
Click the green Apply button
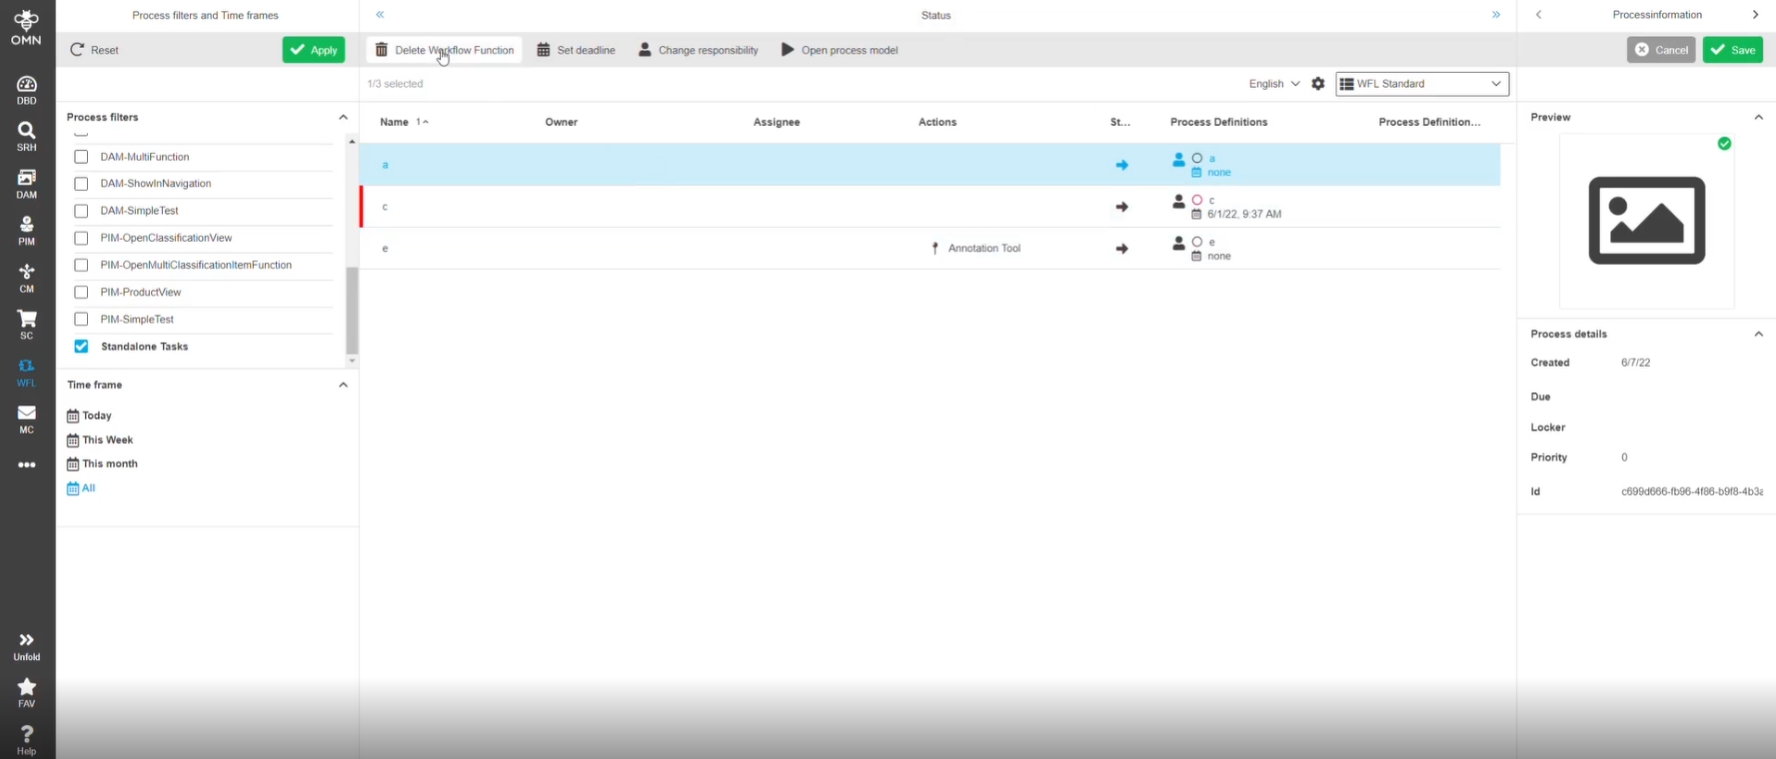(313, 50)
